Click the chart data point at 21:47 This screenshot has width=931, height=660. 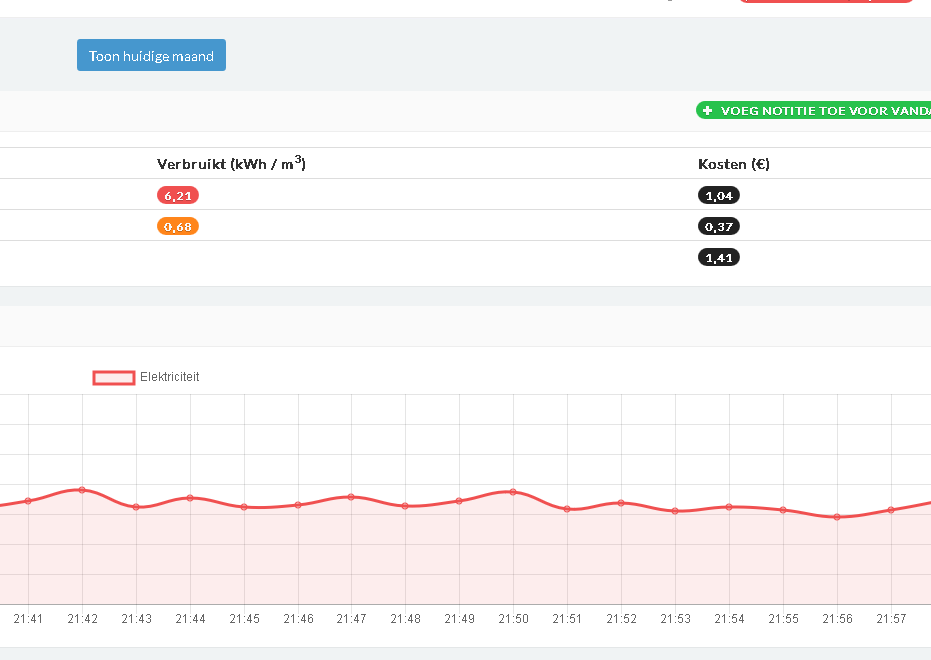(x=351, y=497)
